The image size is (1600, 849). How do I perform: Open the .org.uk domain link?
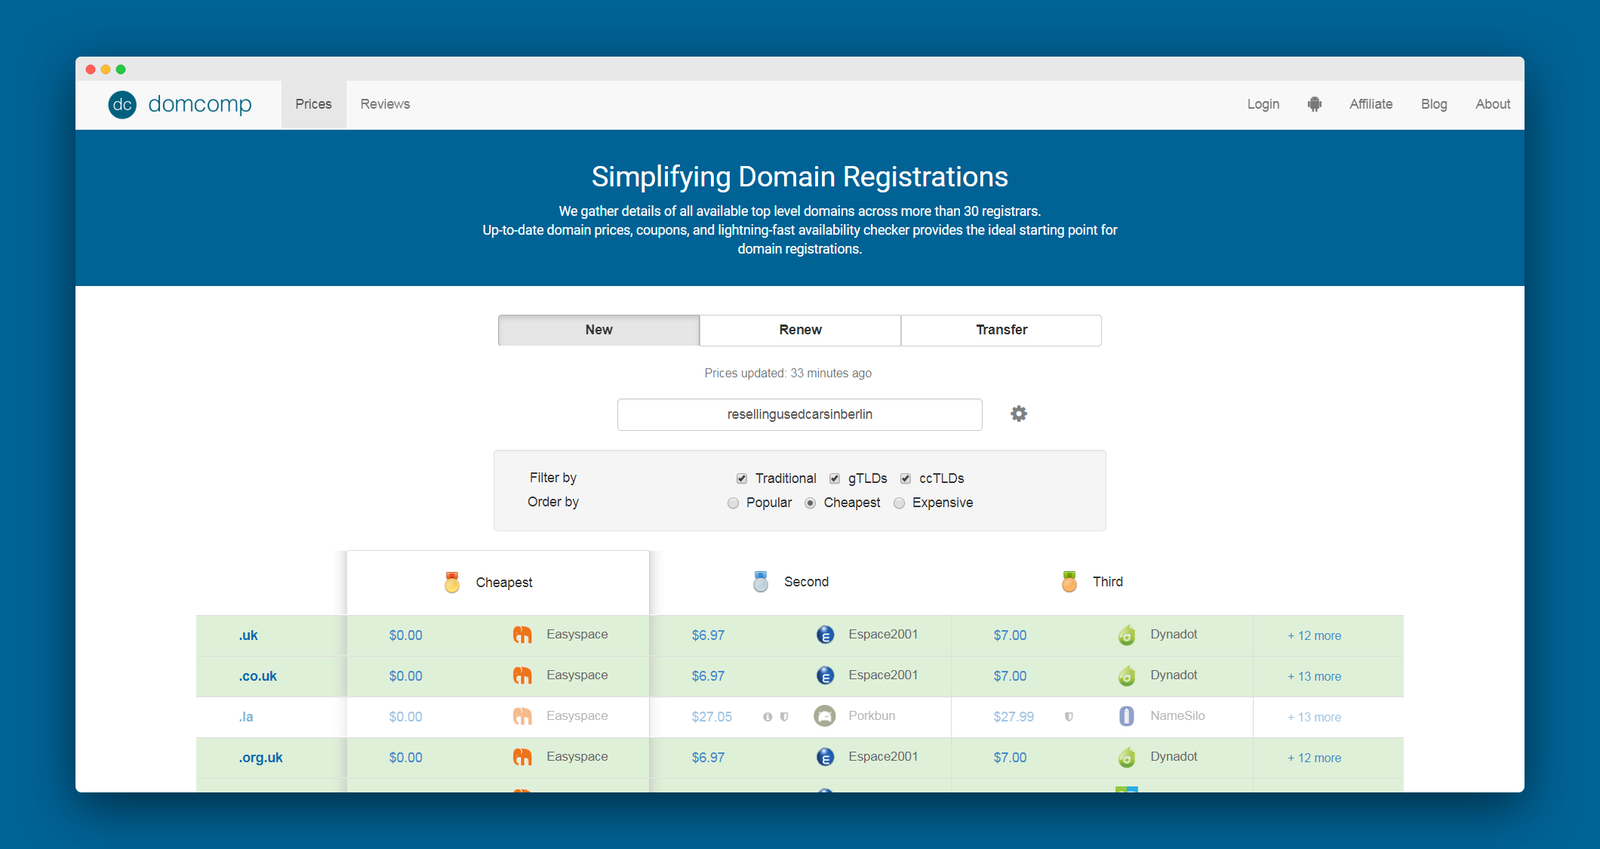[261, 758]
